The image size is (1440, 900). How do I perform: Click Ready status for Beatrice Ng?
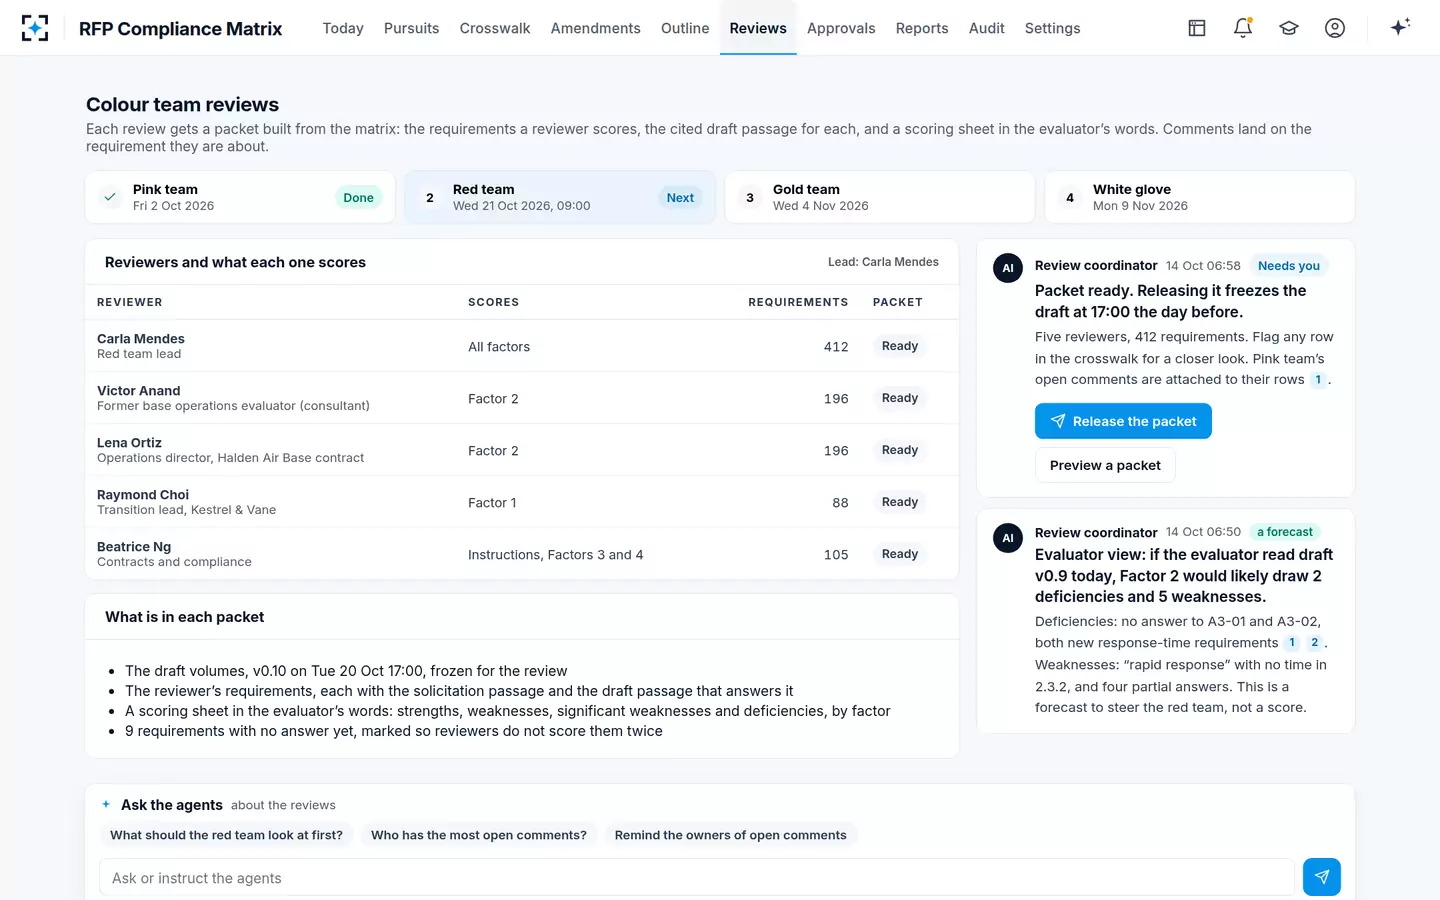[x=900, y=554]
